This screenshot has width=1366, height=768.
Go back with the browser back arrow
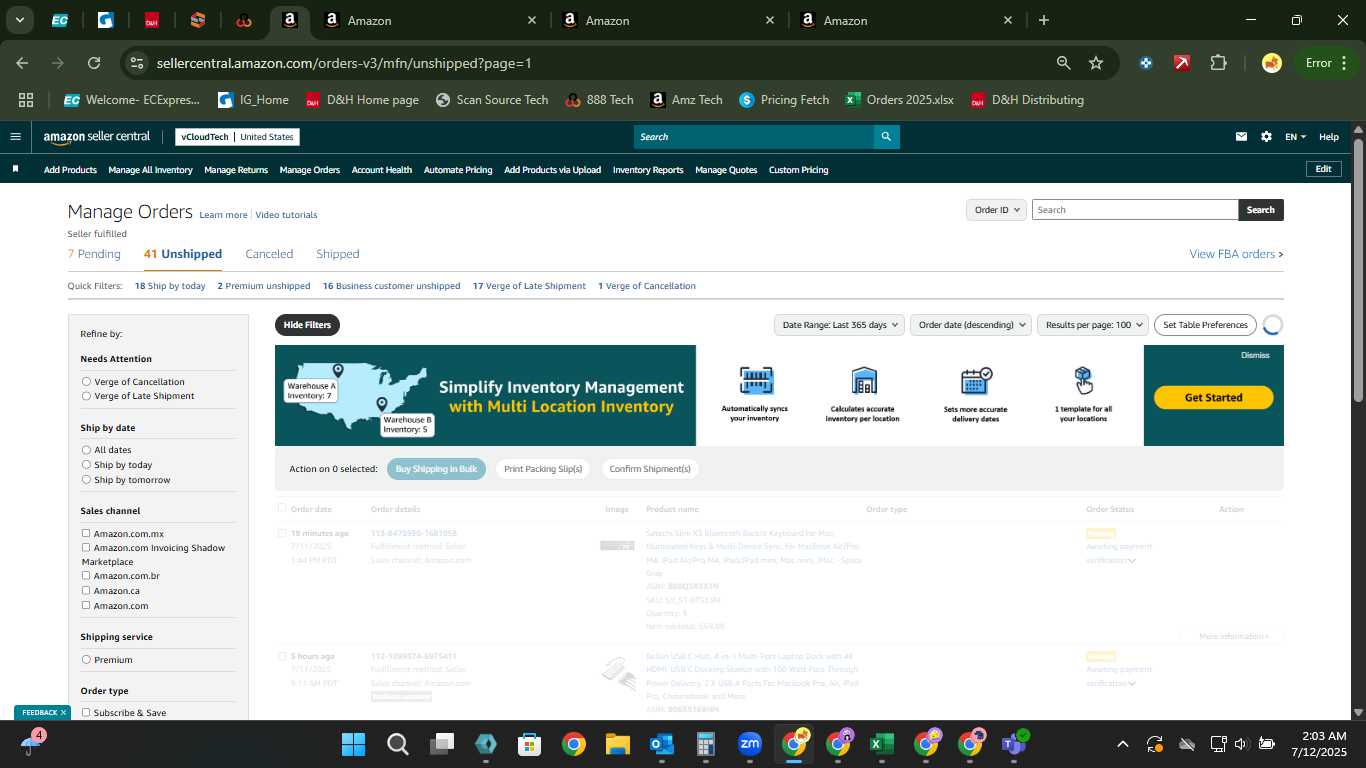tap(22, 63)
